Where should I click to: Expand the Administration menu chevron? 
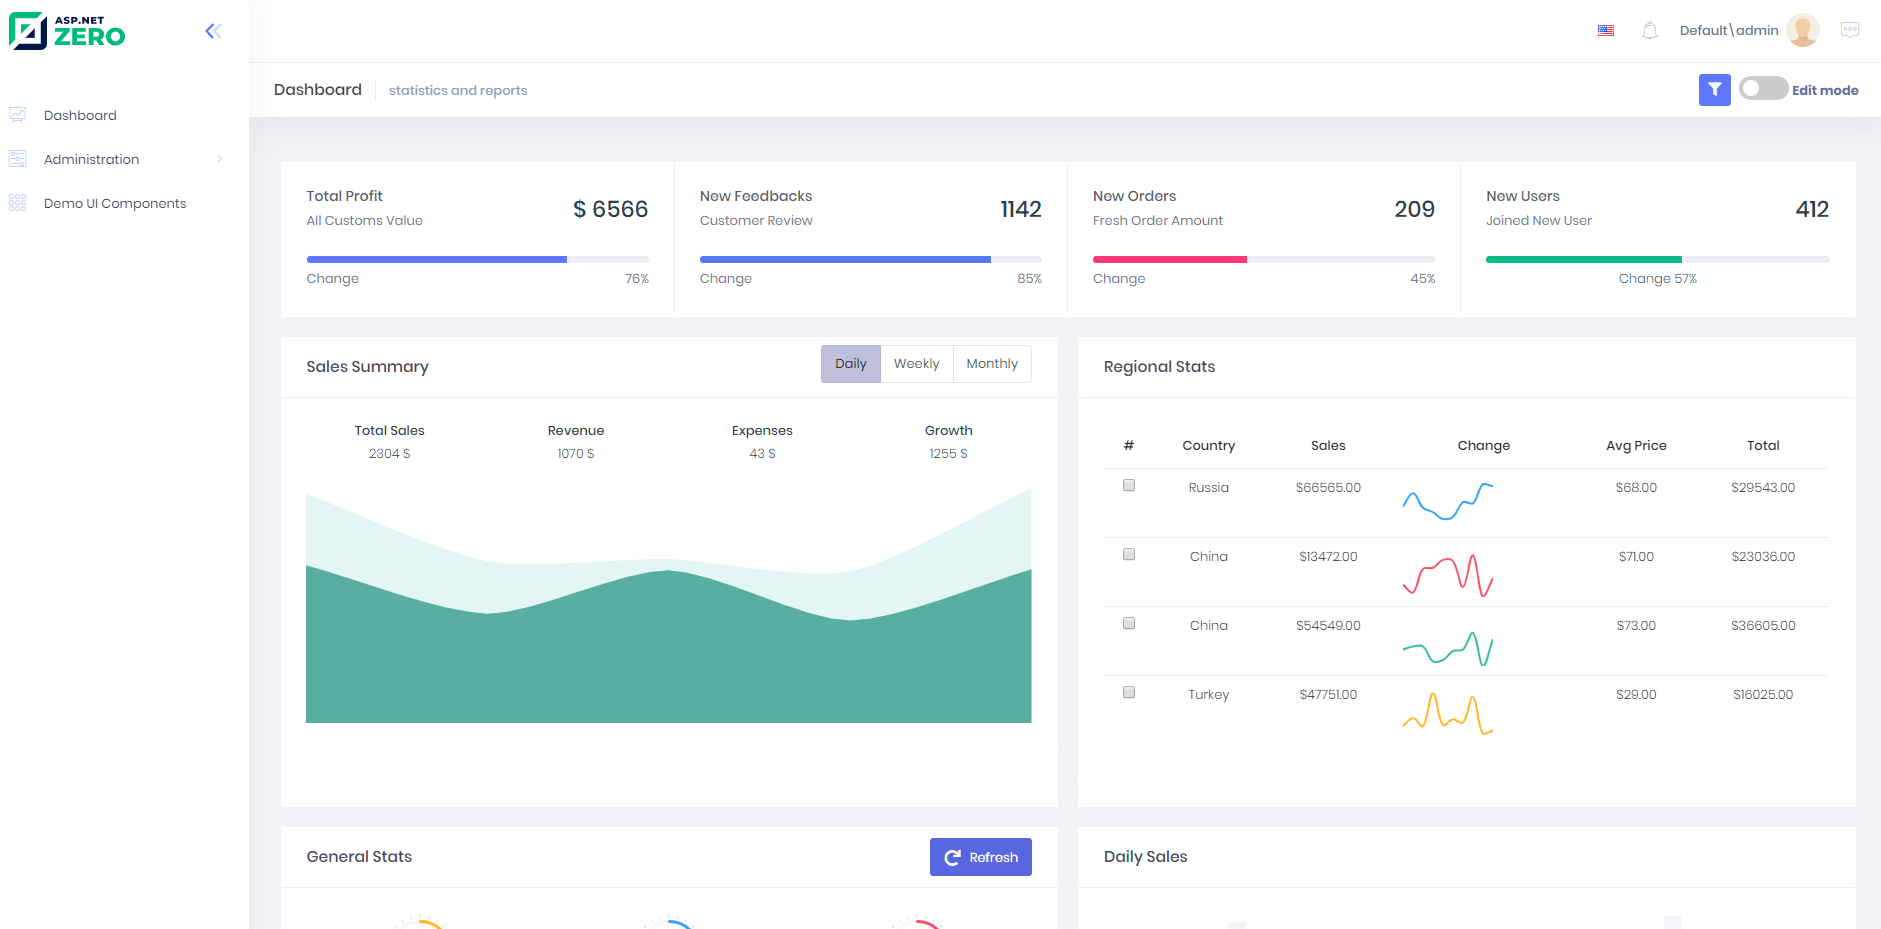[220, 159]
